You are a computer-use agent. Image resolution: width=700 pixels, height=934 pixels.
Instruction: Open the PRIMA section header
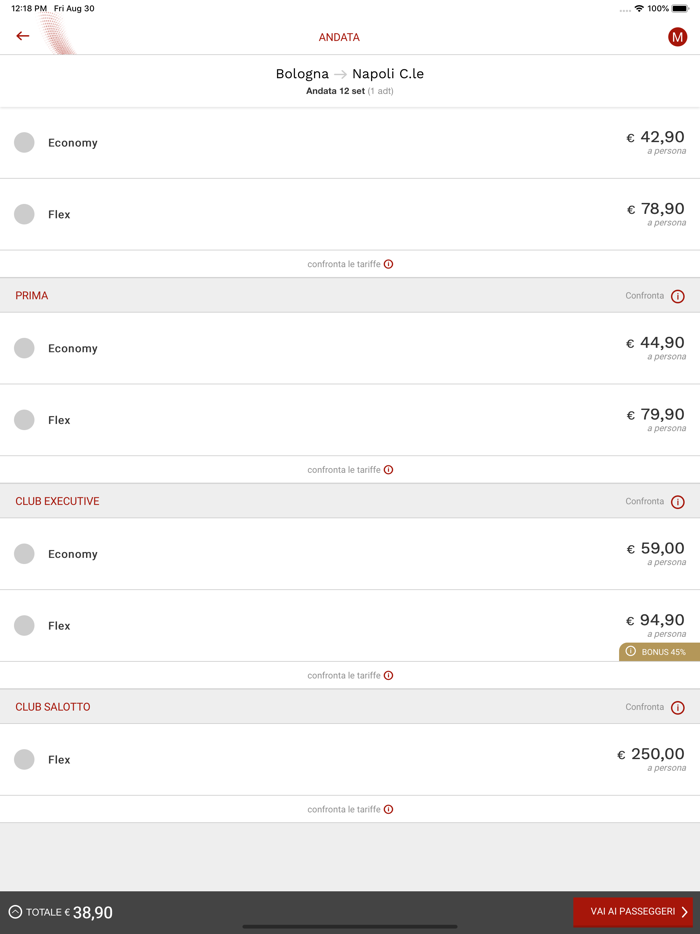[32, 296]
